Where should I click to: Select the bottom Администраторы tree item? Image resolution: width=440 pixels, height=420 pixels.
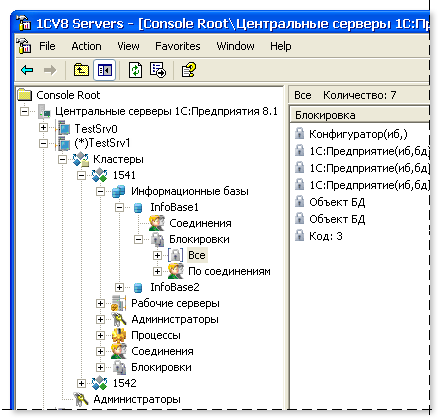click(x=137, y=399)
